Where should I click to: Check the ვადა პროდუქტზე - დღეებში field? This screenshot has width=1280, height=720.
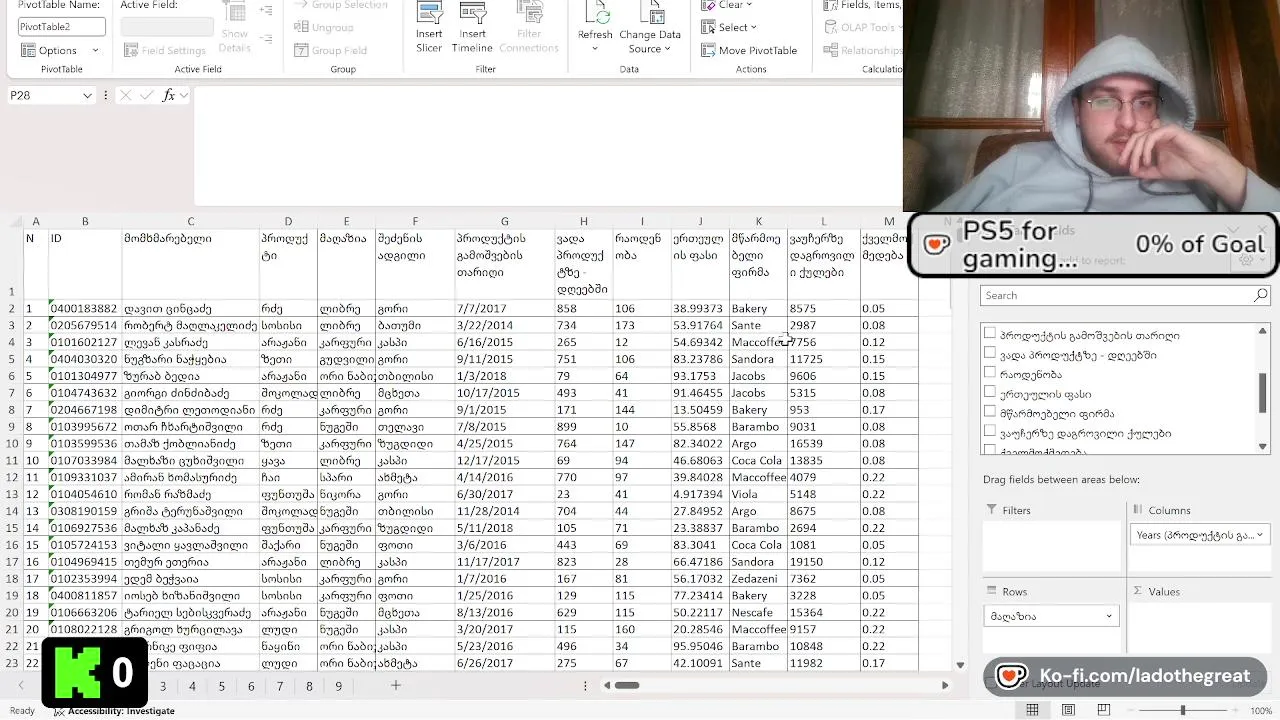click(x=990, y=354)
